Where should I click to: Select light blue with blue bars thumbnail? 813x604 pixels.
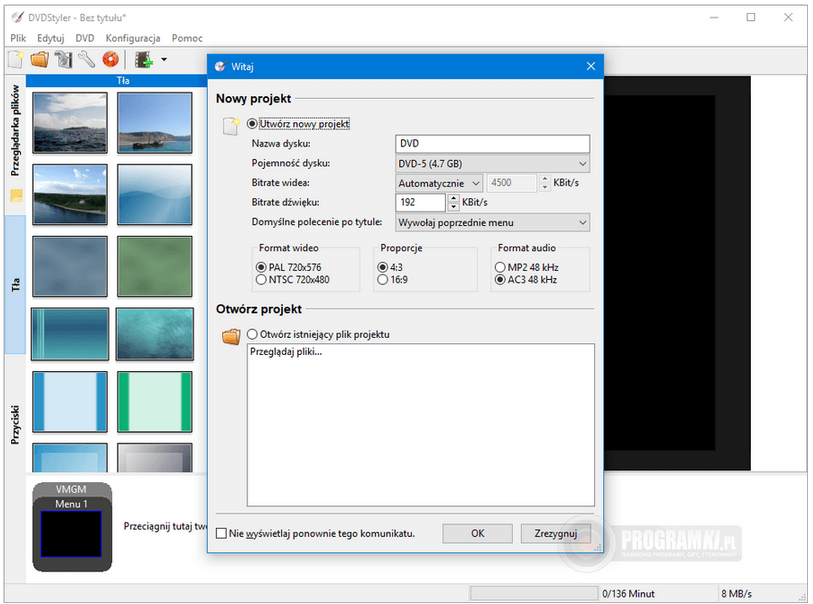tap(69, 401)
